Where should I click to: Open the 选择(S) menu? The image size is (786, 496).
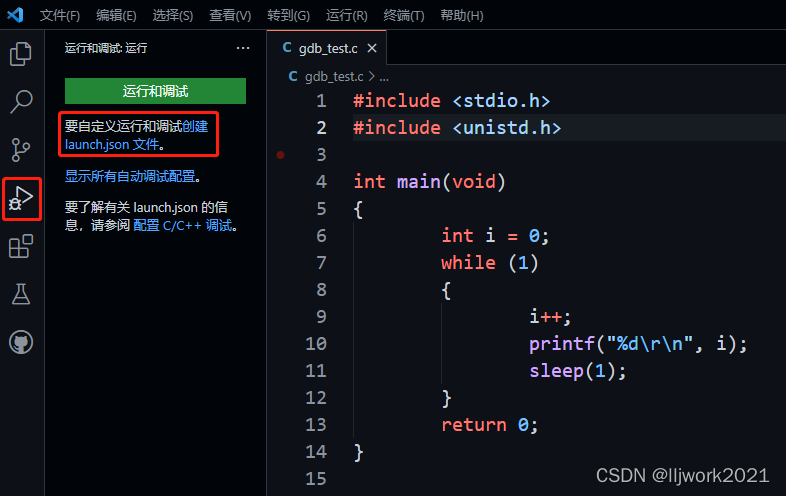[173, 16]
